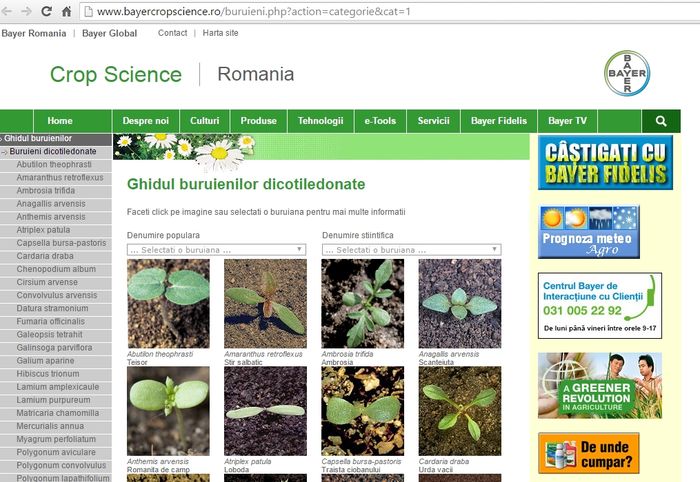Click the browser forward arrow
Image resolution: width=700 pixels, height=482 pixels.
(x=26, y=11)
